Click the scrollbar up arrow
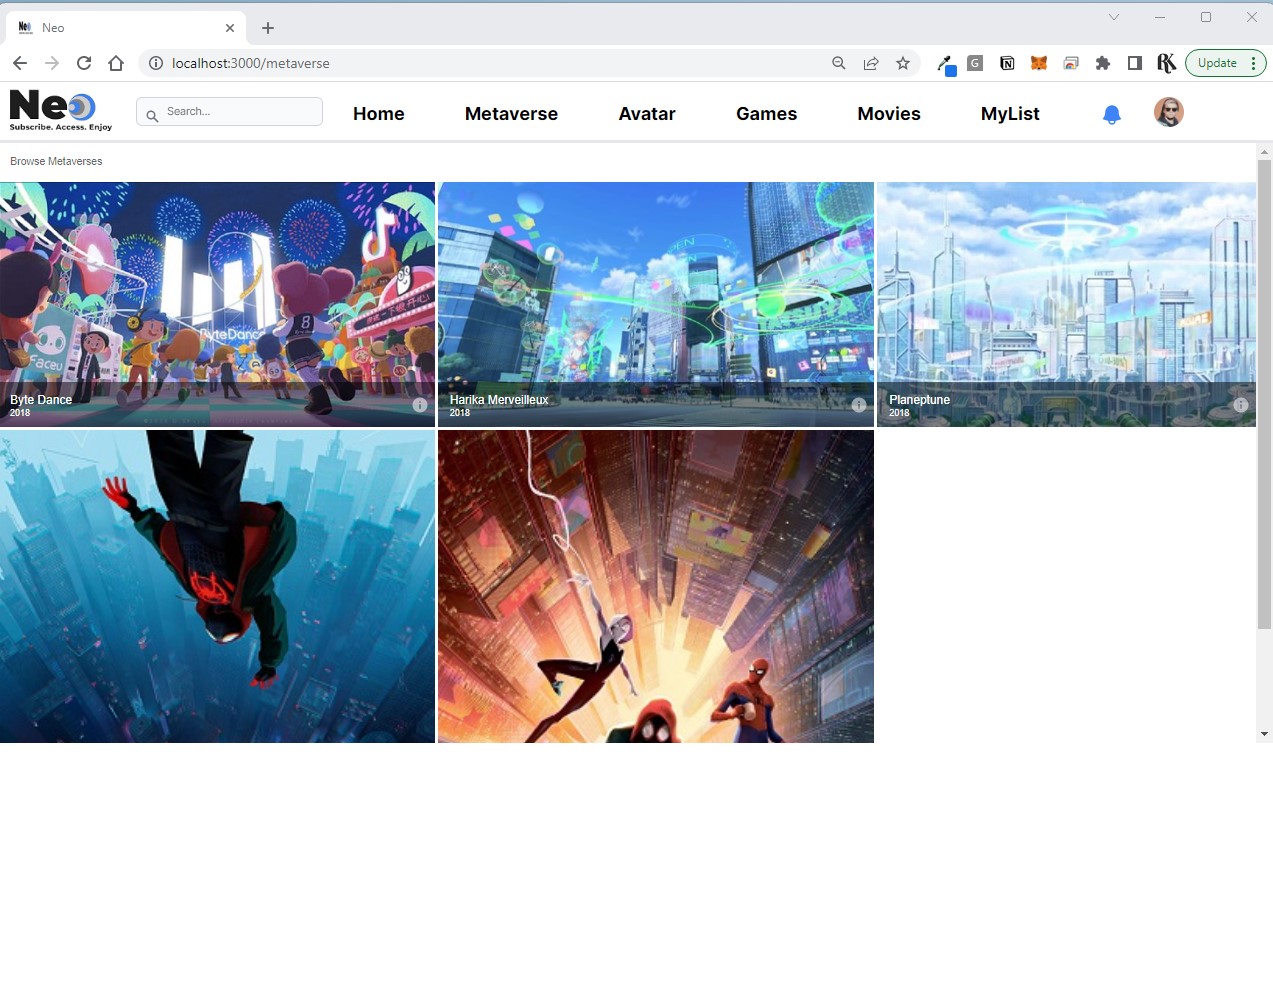The width and height of the screenshot is (1273, 1006). coord(1264,152)
